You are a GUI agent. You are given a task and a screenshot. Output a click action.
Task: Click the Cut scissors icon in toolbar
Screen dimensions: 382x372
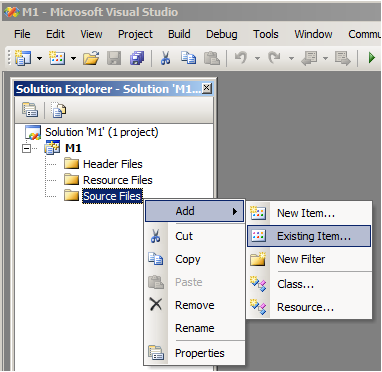pos(165,58)
